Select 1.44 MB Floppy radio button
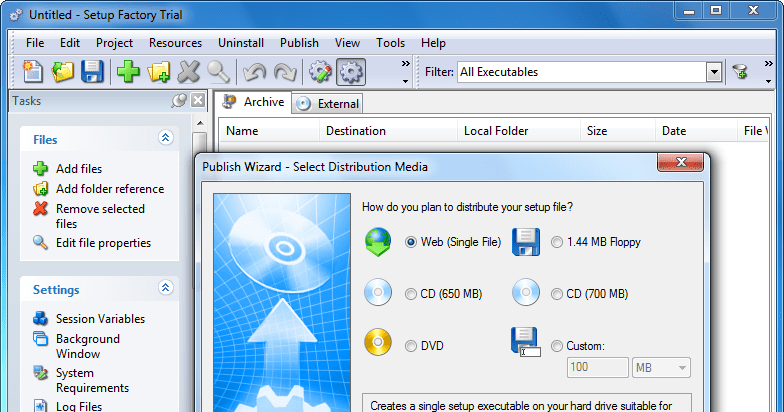Screen dimensions: 784x412 556,242
